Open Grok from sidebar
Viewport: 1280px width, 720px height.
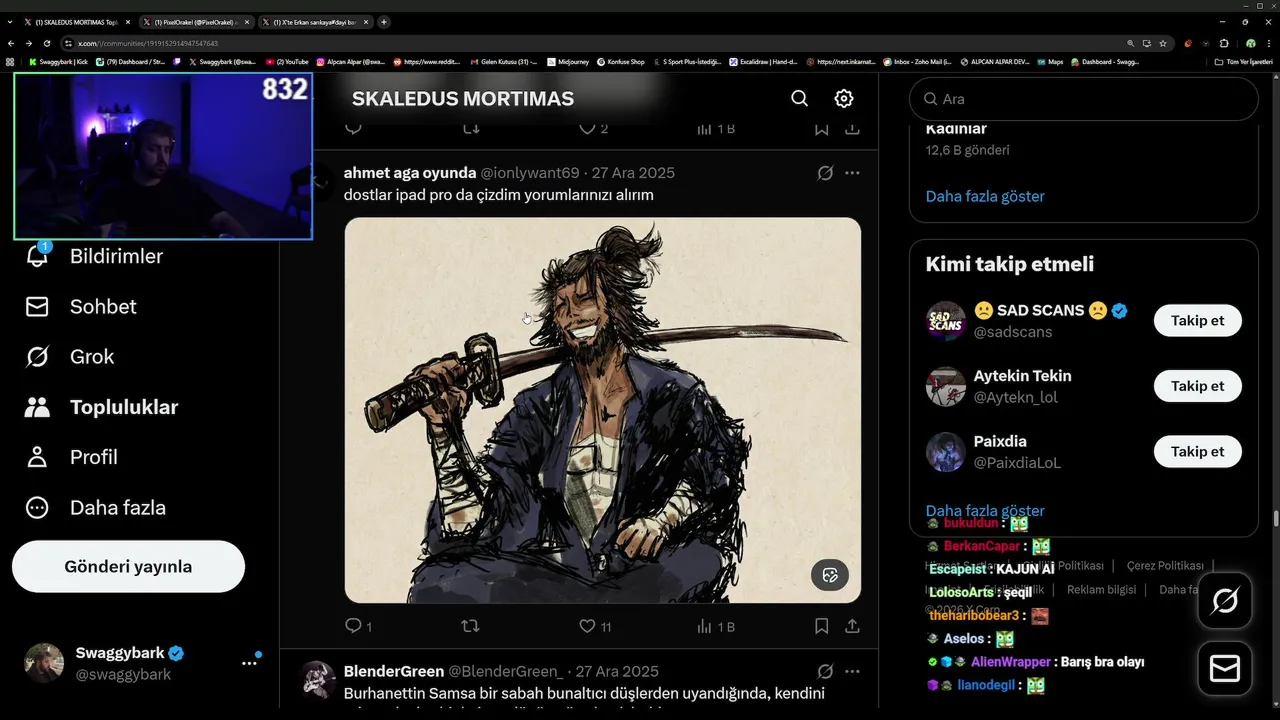[x=70, y=357]
